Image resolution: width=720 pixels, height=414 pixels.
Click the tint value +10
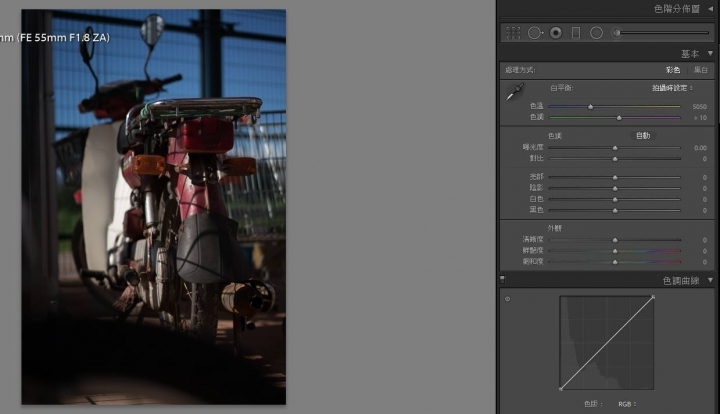point(700,118)
